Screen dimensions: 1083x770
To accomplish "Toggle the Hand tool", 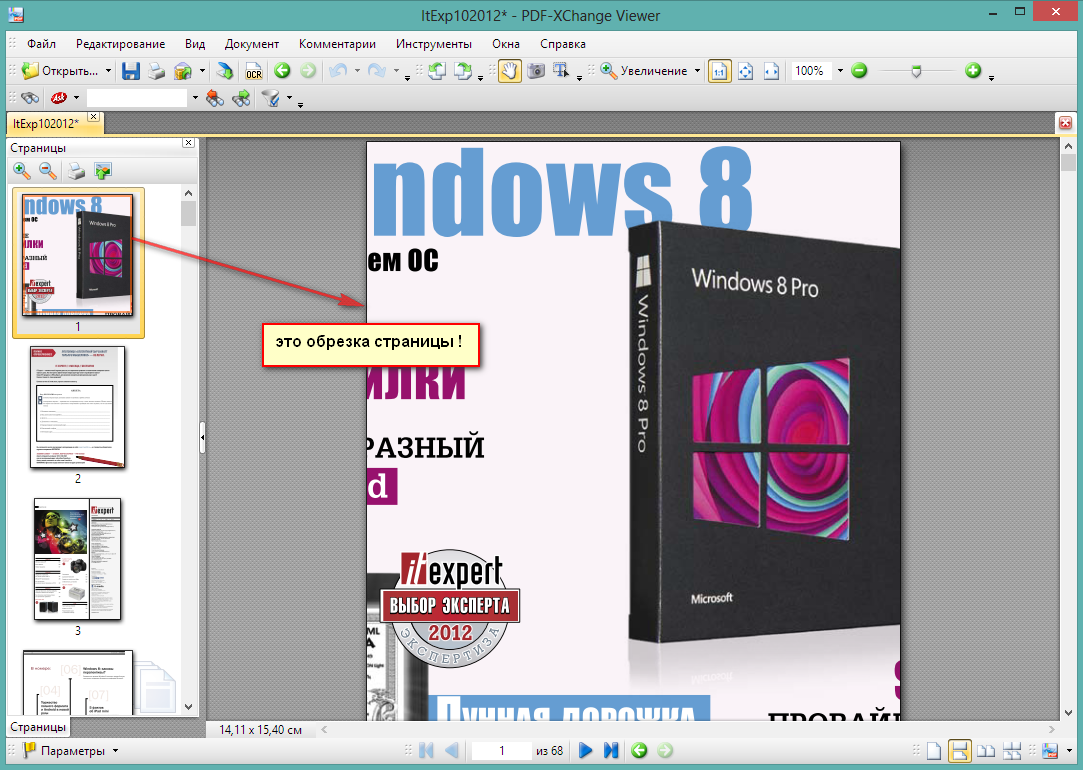I will pos(509,70).
